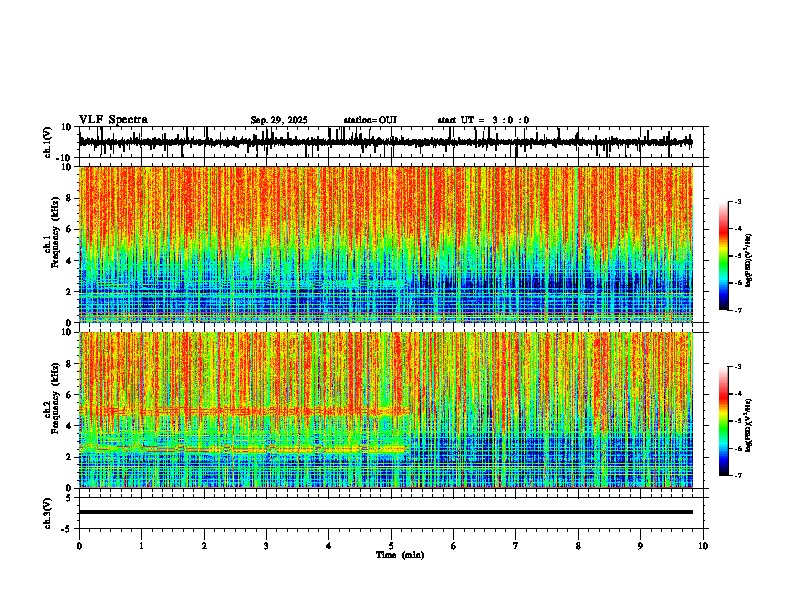This screenshot has width=792, height=612.
Task: Click the "VLF Spectra" plot title
Action: point(114,120)
